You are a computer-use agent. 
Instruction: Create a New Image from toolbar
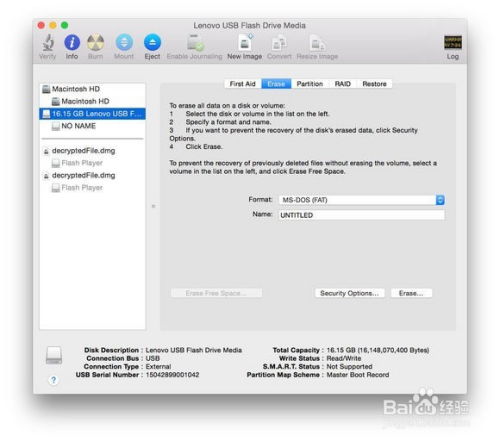(x=245, y=43)
